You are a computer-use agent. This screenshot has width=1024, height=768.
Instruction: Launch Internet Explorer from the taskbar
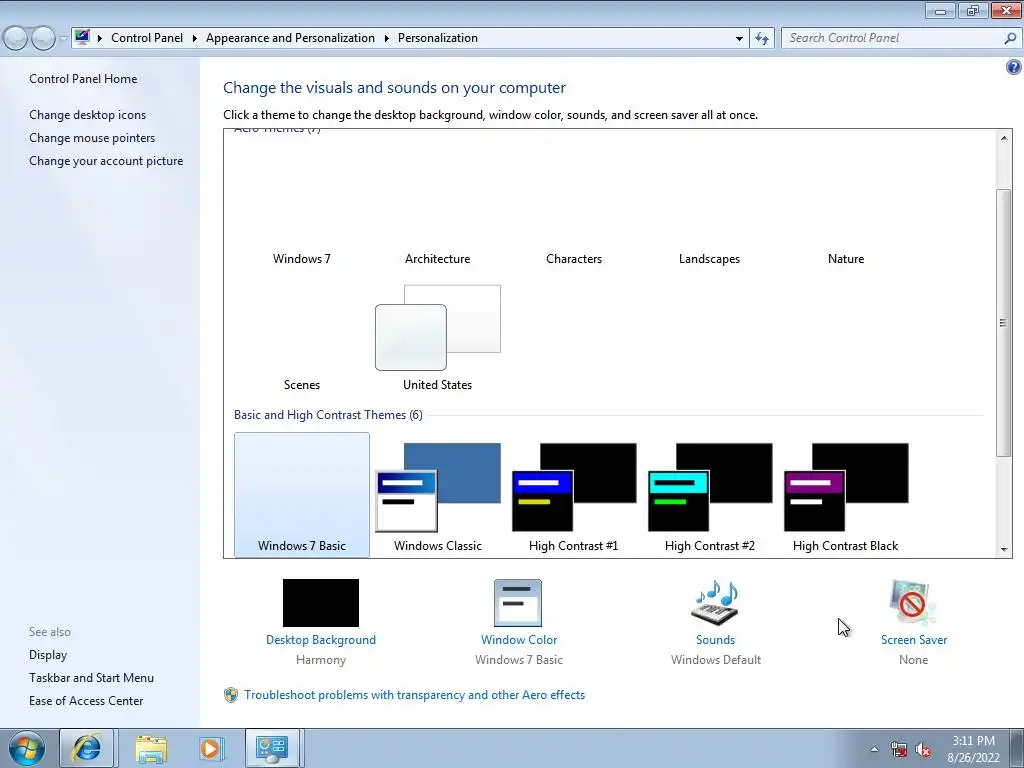pos(87,748)
